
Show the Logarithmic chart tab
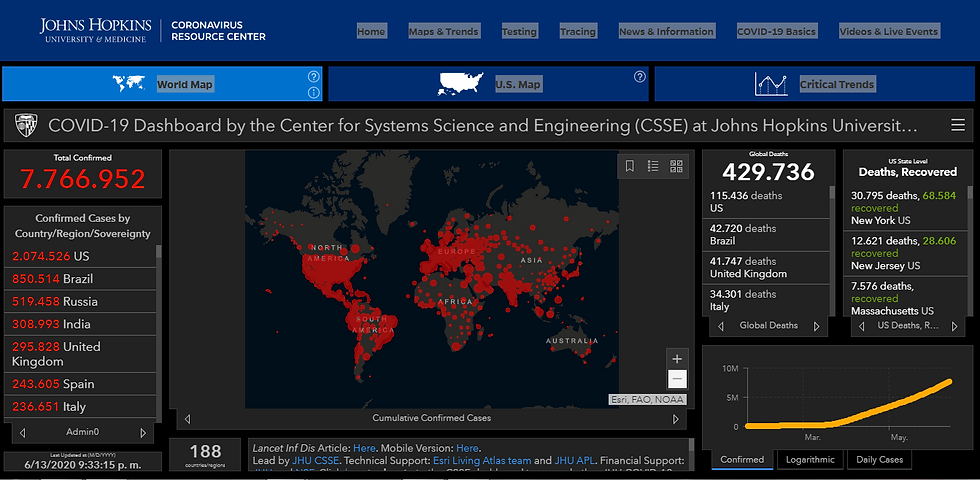click(x=810, y=459)
